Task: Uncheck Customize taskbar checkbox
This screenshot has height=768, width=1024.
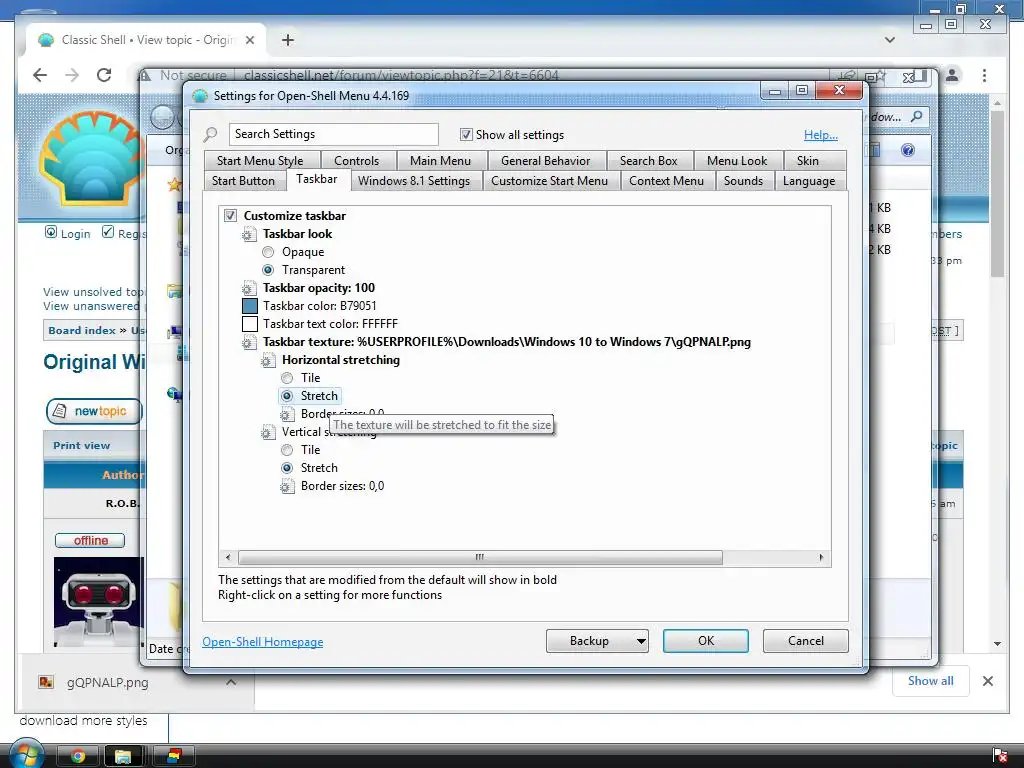Action: (x=231, y=216)
